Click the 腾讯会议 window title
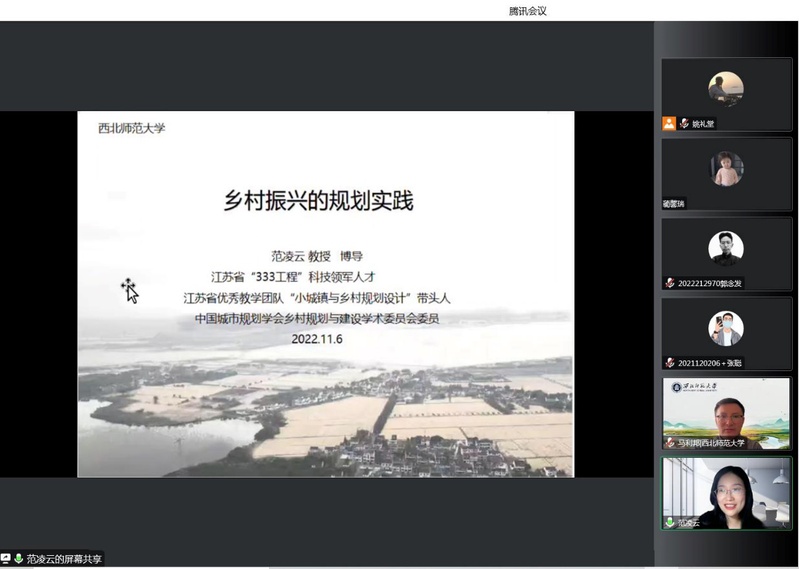Image resolution: width=799 pixels, height=569 pixels. pos(527,11)
